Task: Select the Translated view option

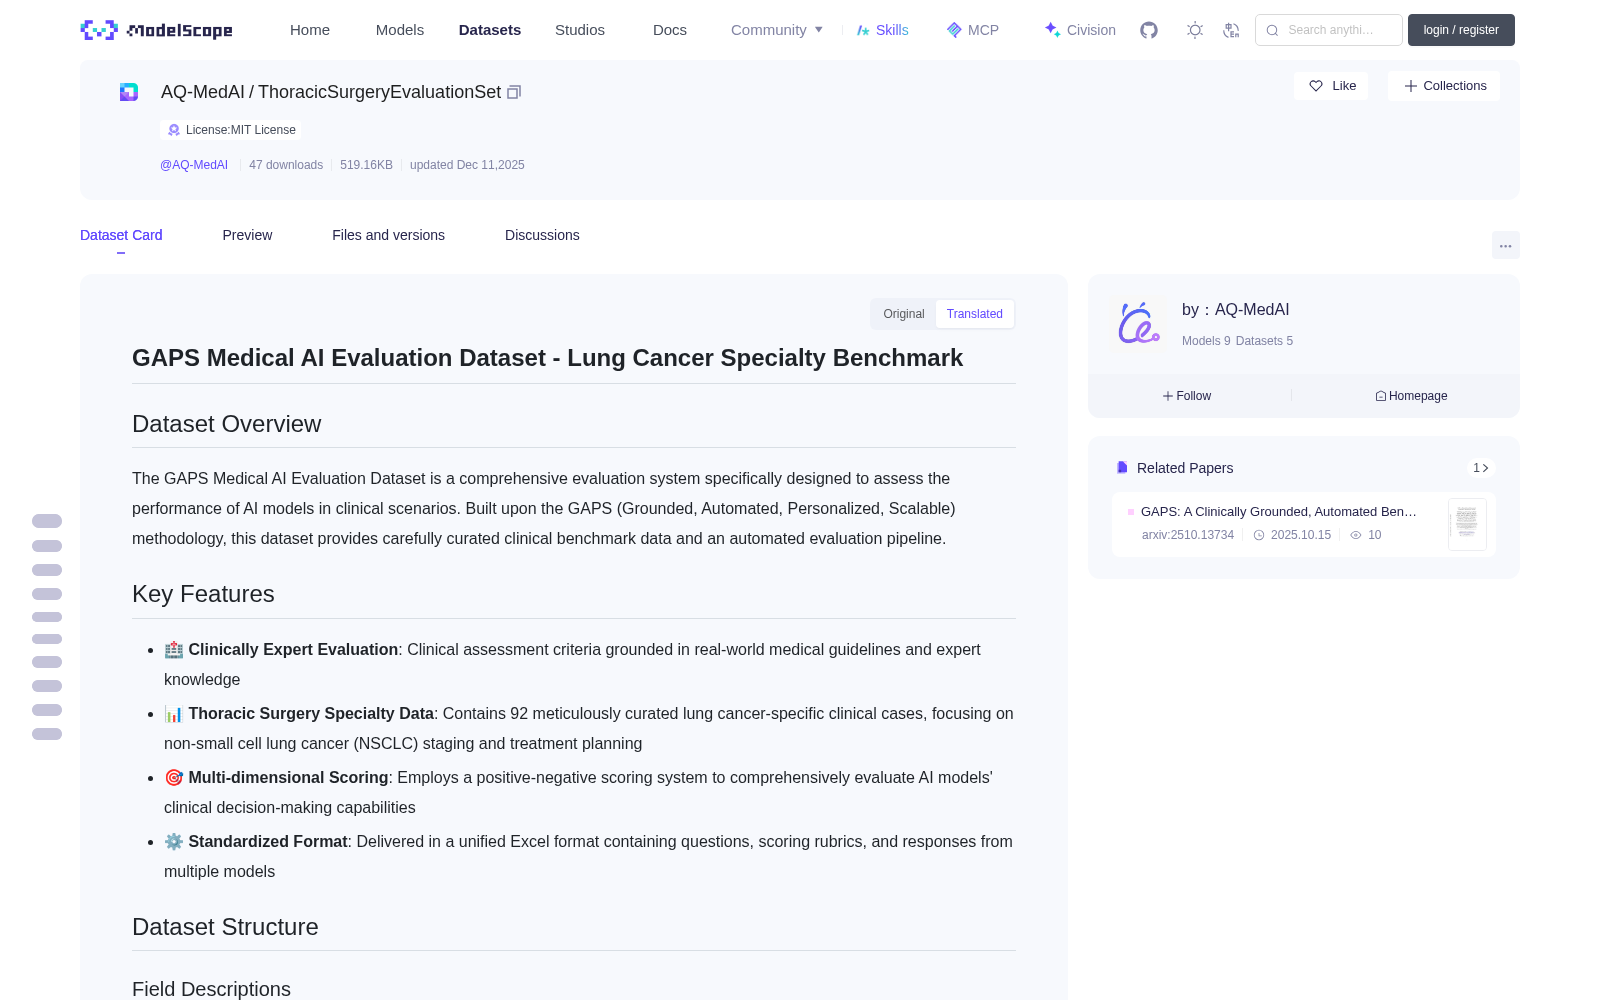Action: pos(975,314)
